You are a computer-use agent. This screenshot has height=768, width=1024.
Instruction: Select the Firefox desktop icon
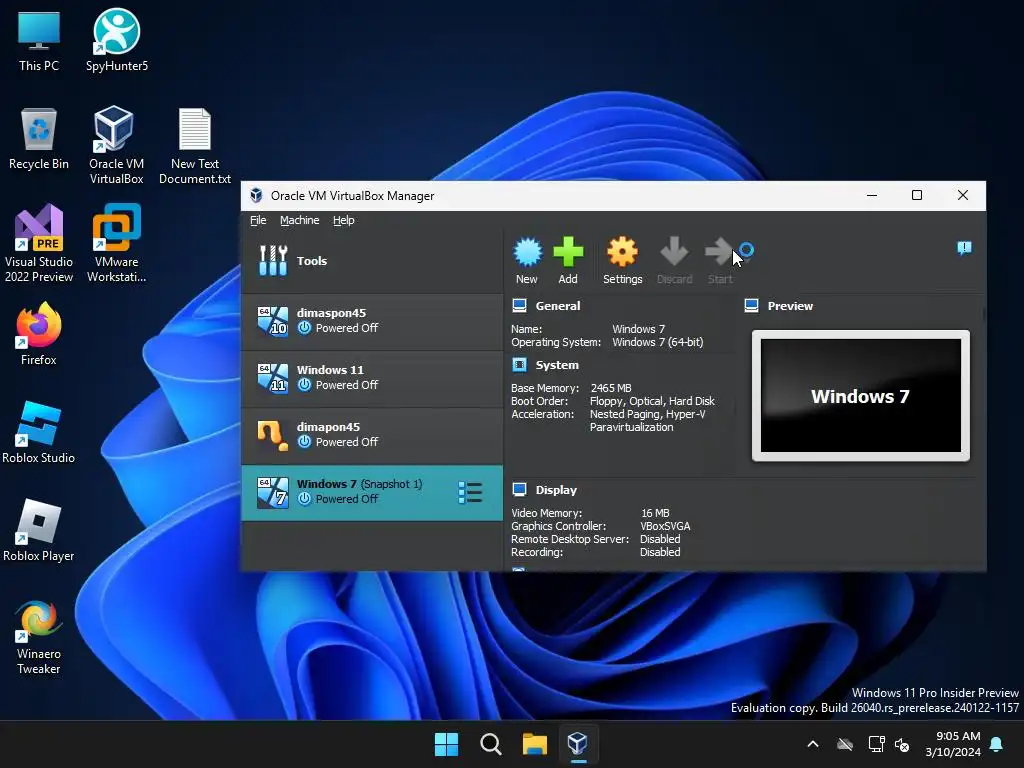(39, 333)
